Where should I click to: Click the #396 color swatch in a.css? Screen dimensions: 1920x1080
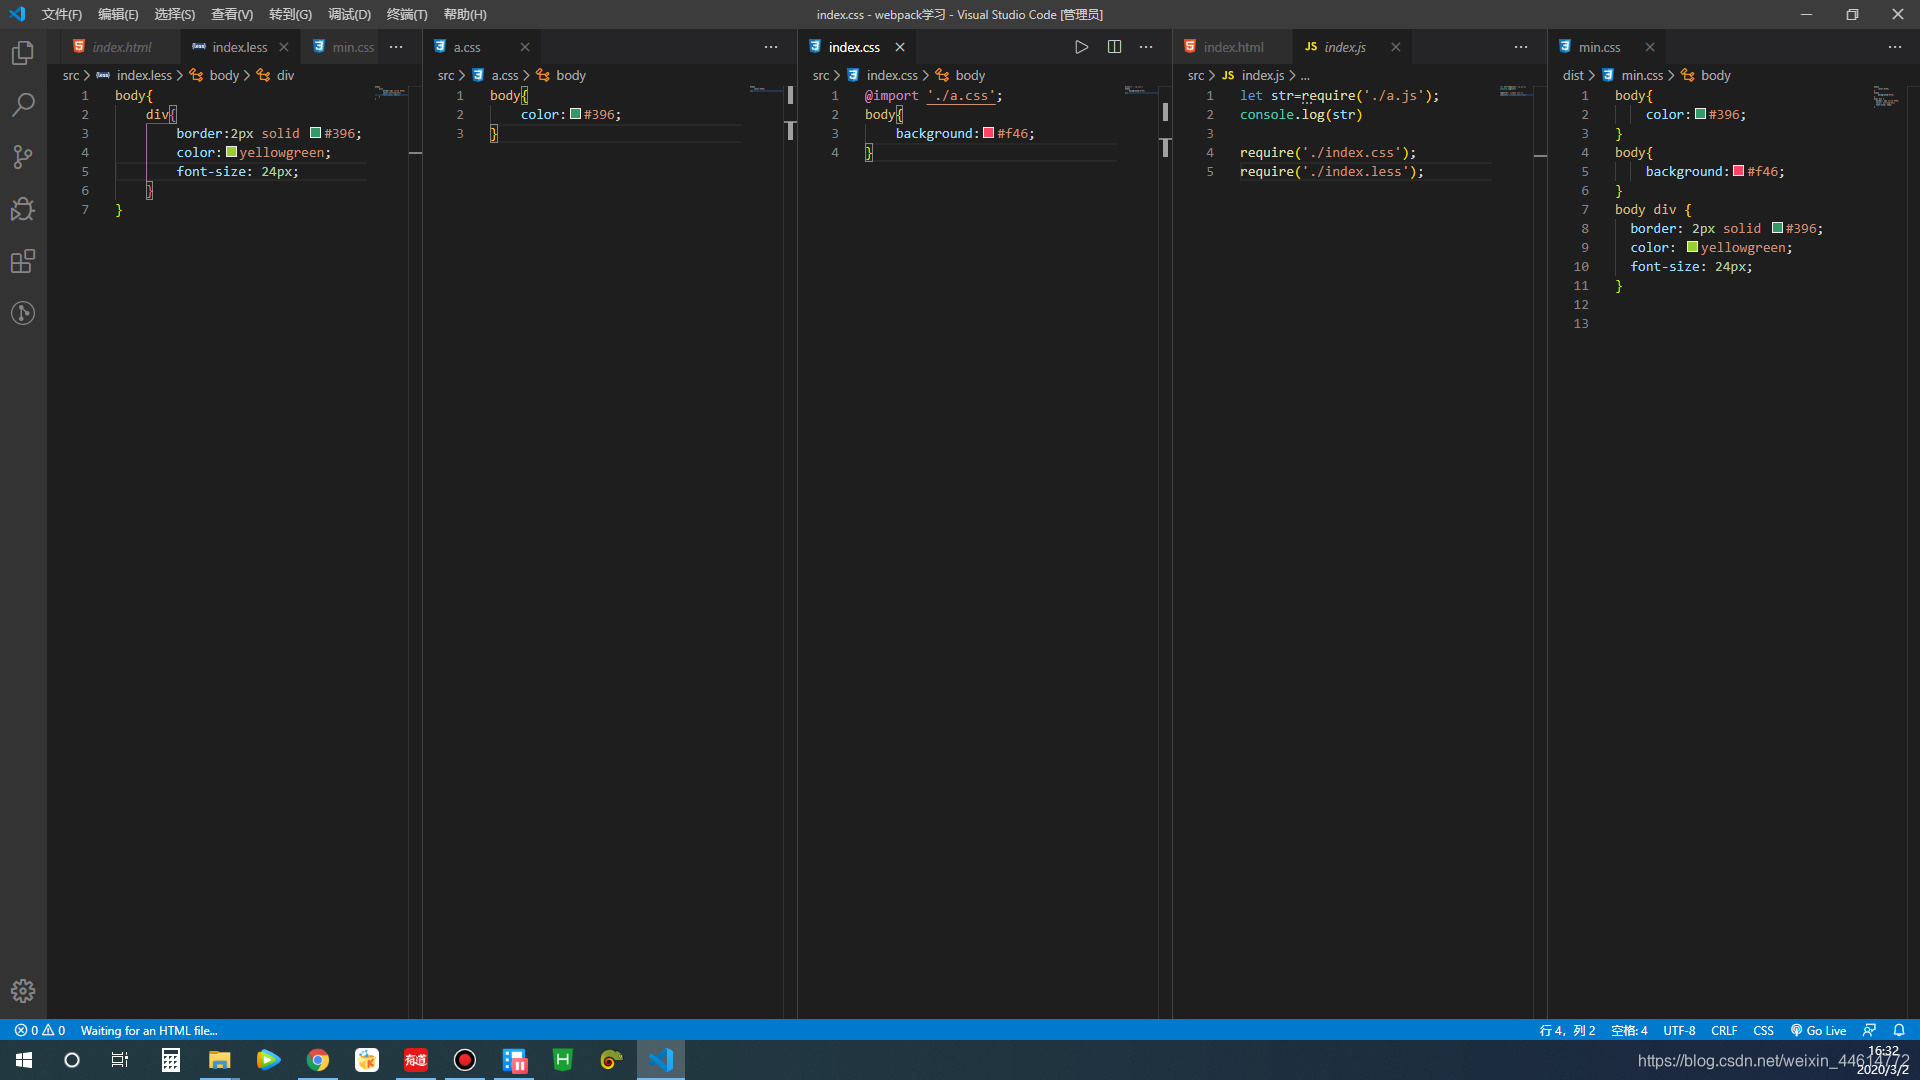[x=575, y=114]
